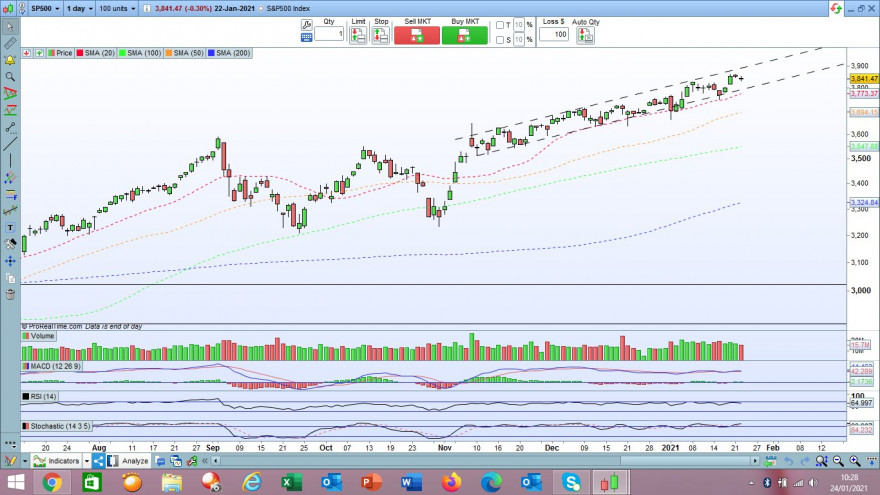Click the trash delete tool
Image resolution: width=880 pixels, height=495 pixels.
coord(10,295)
